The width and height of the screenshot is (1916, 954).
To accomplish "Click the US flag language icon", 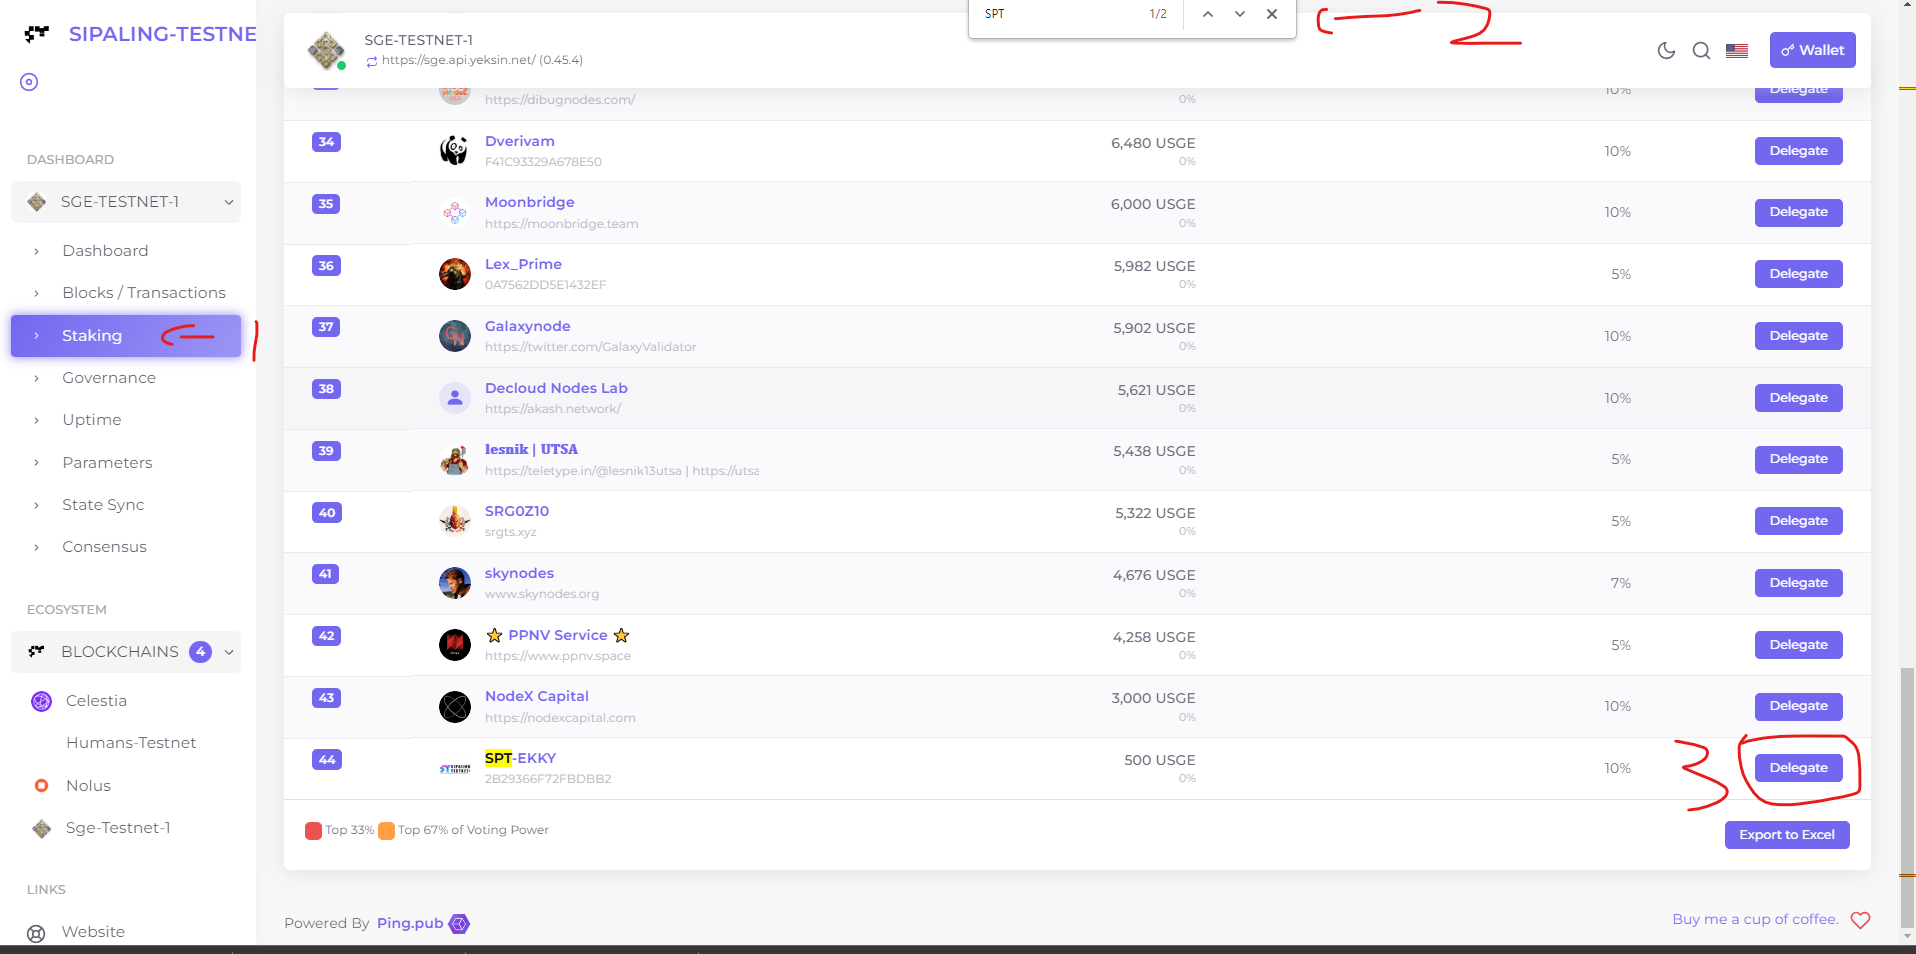I will coord(1737,51).
